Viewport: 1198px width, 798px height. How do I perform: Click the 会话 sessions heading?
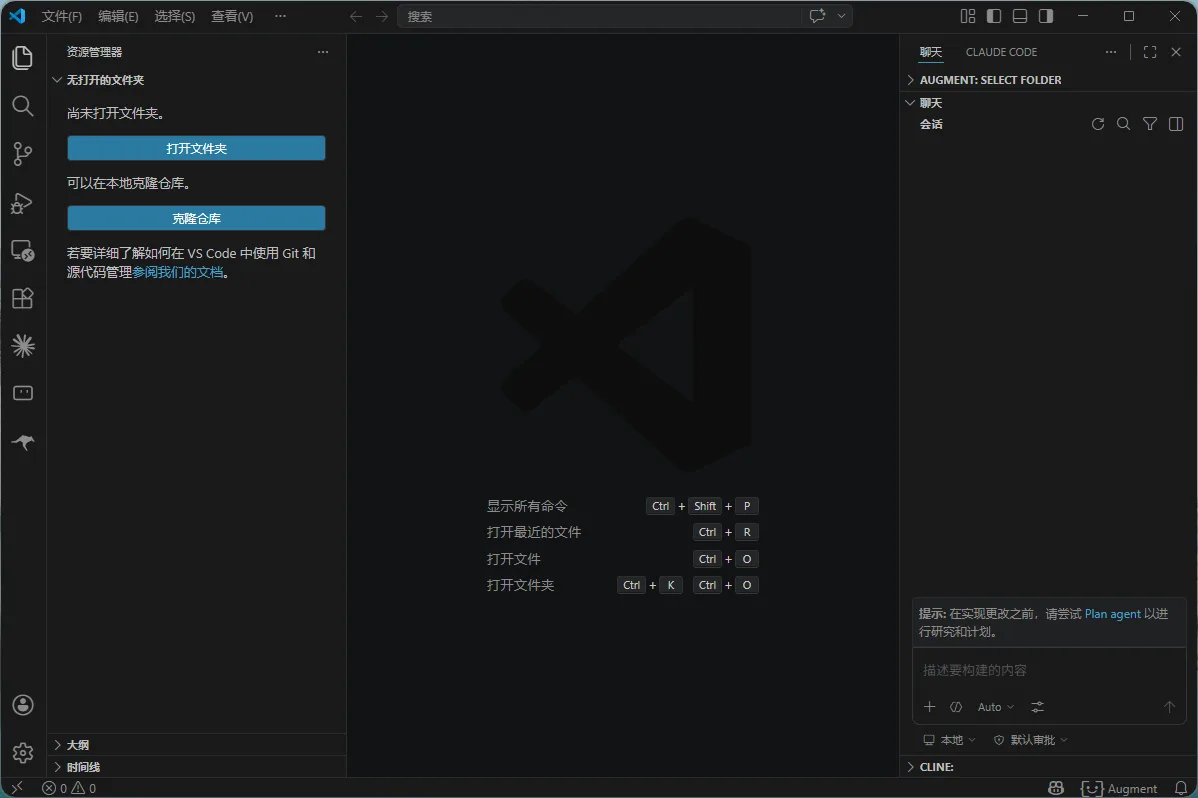coord(931,124)
